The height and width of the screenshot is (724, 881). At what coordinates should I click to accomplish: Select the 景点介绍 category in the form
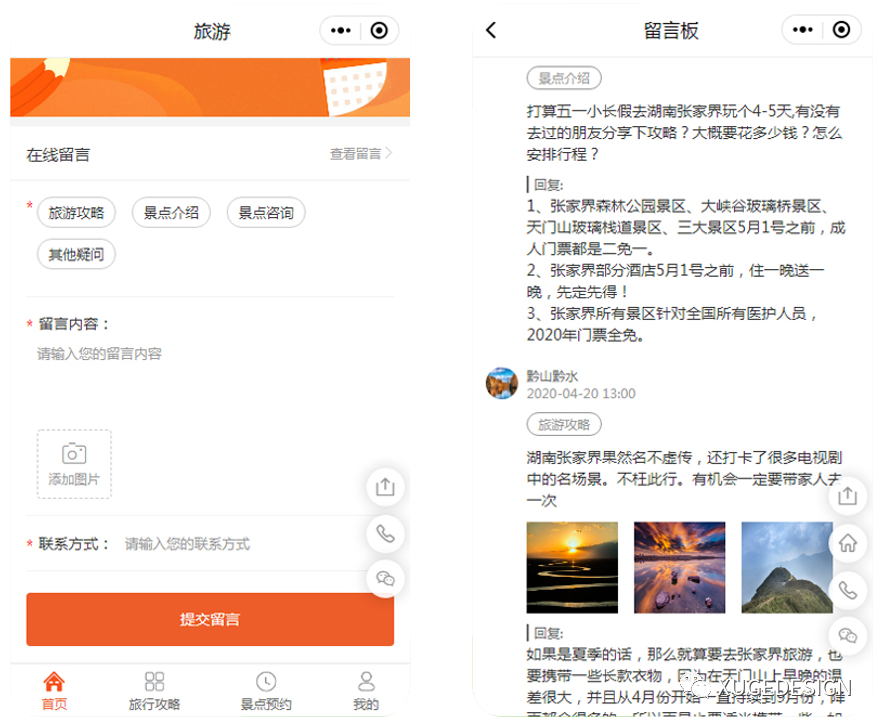(x=171, y=213)
